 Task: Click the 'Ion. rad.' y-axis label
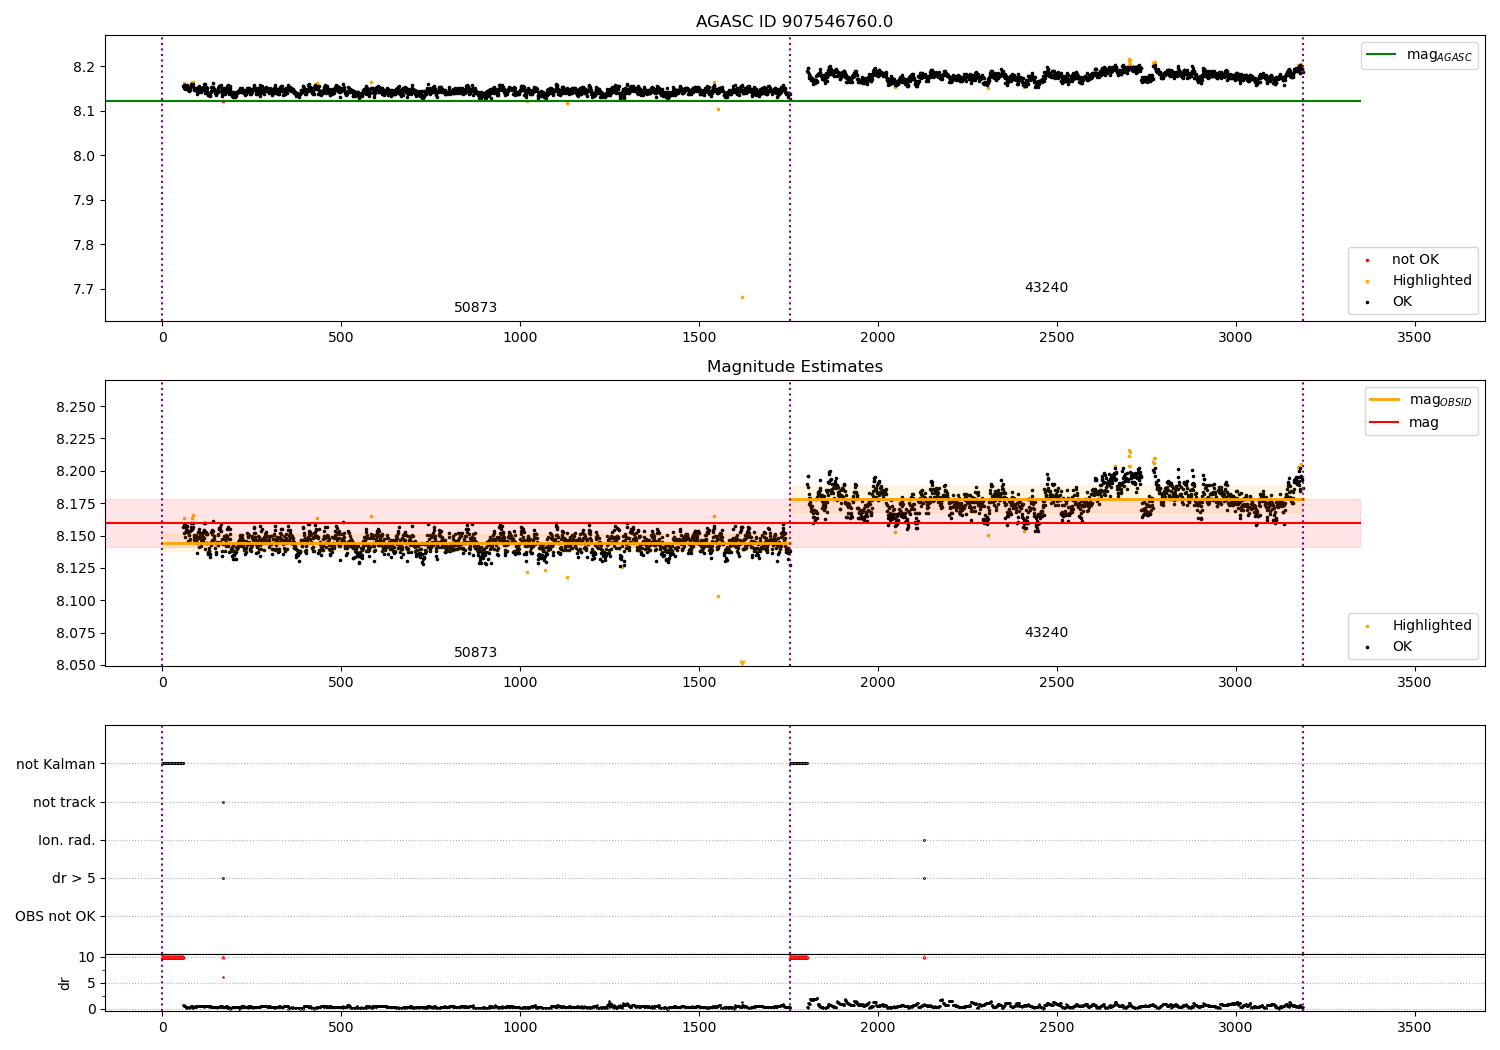(67, 841)
